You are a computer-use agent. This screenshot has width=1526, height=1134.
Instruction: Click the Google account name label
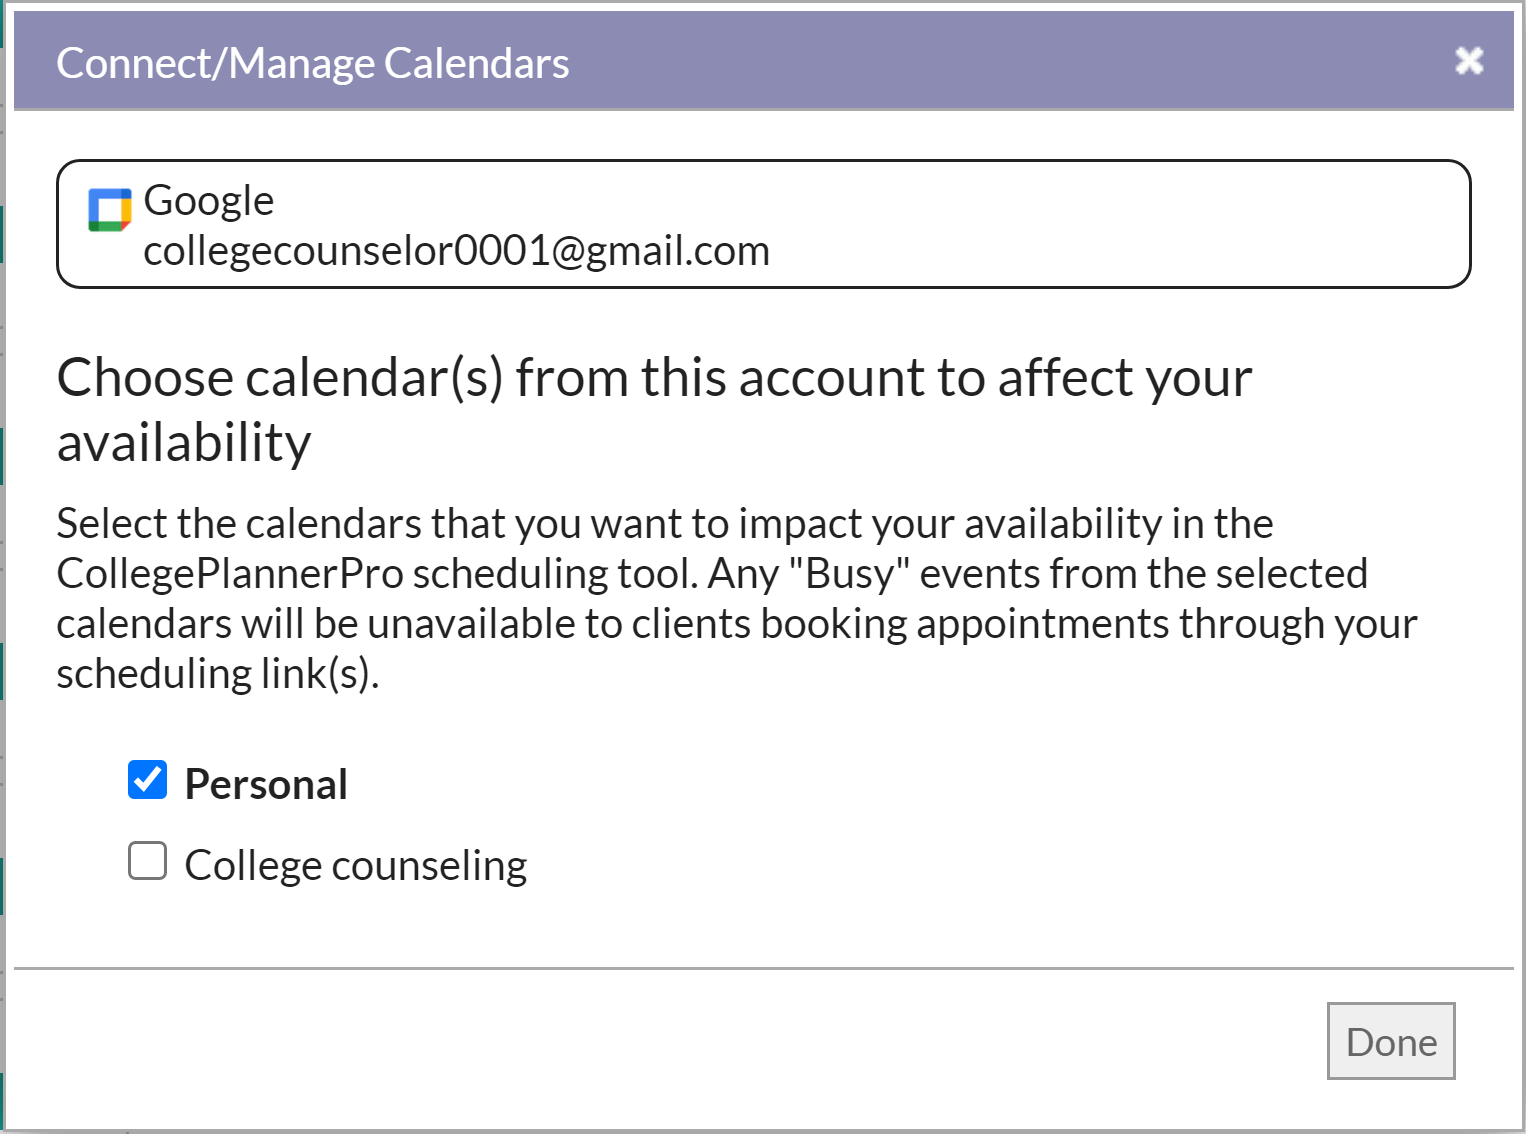pos(208,200)
